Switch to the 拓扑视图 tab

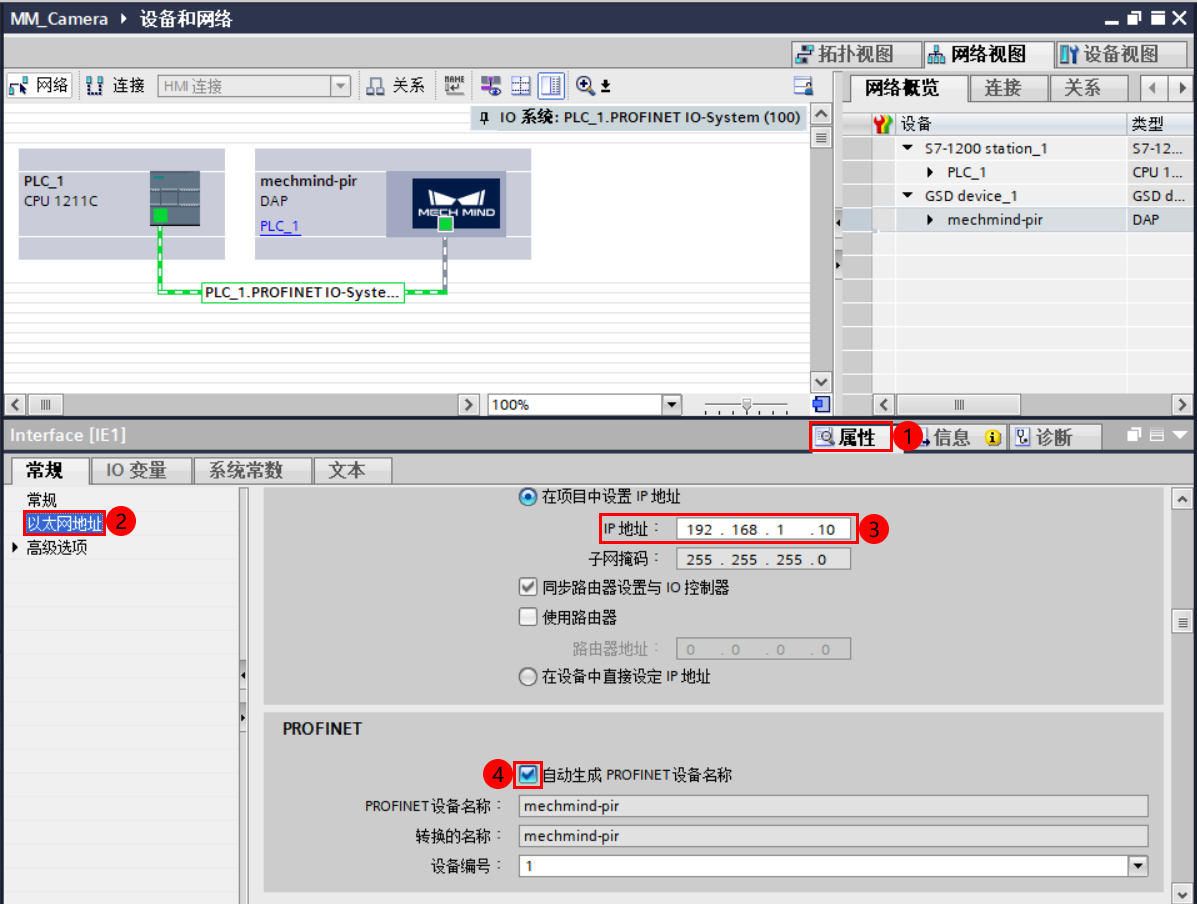(x=856, y=53)
